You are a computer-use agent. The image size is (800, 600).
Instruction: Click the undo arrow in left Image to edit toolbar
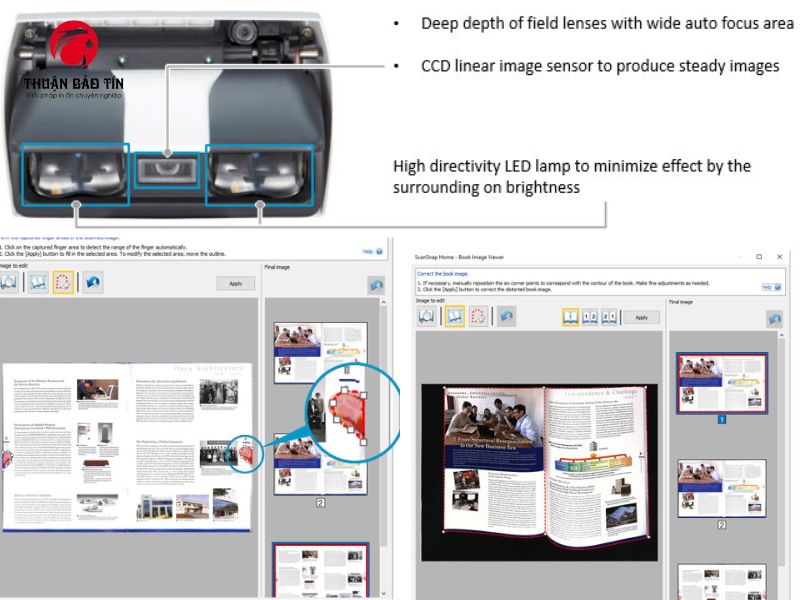coord(93,283)
